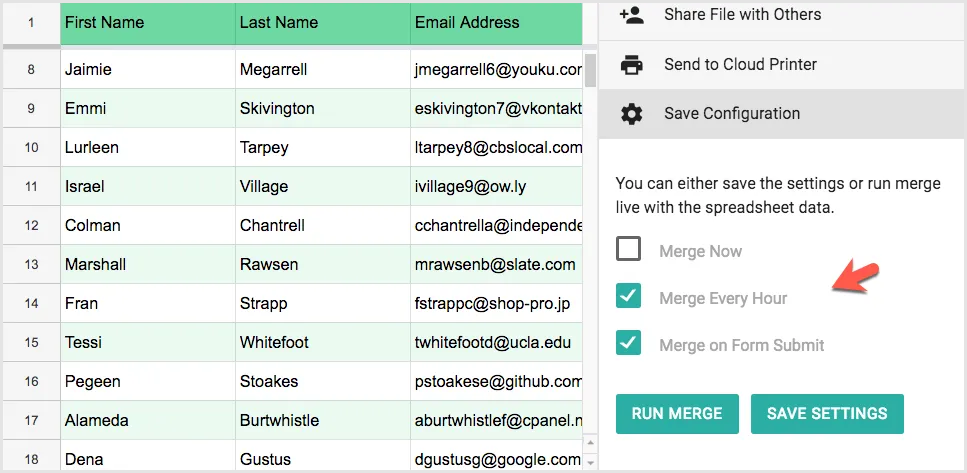The height and width of the screenshot is (473, 967).
Task: Open the Share File with Others menu entry
Action: pyautogui.click(x=742, y=15)
